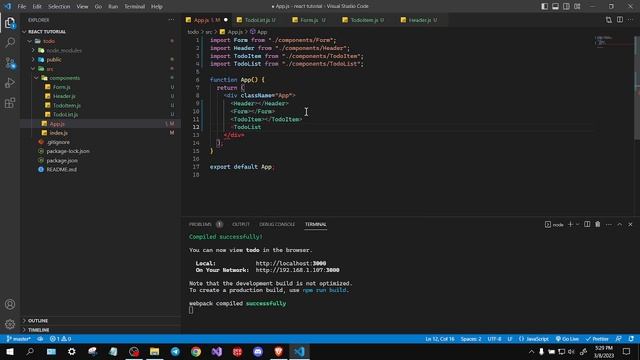Open editor more actions ellipsis

[631, 20]
